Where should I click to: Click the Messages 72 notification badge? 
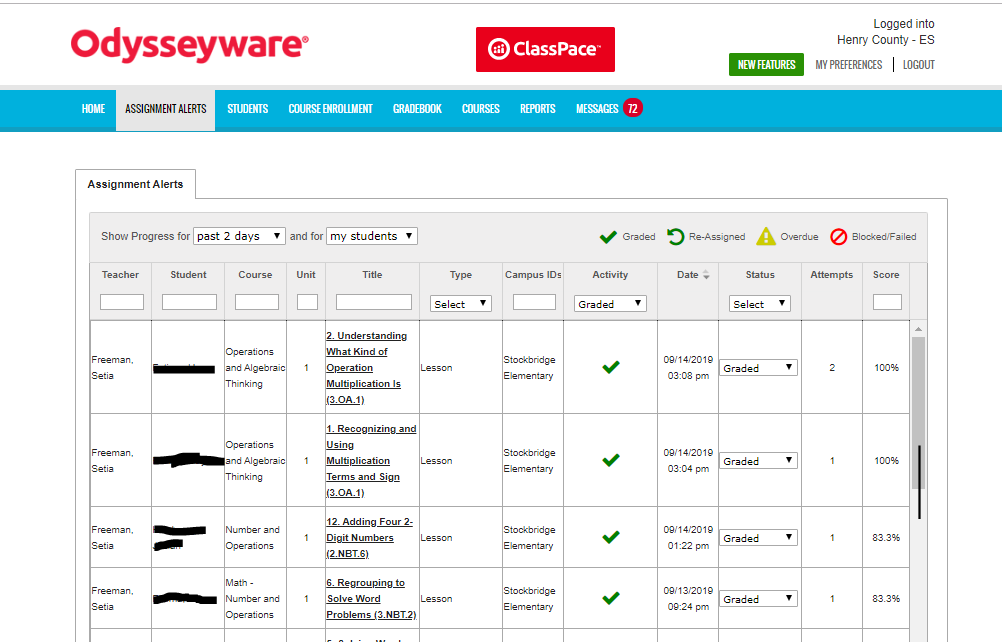(633, 109)
